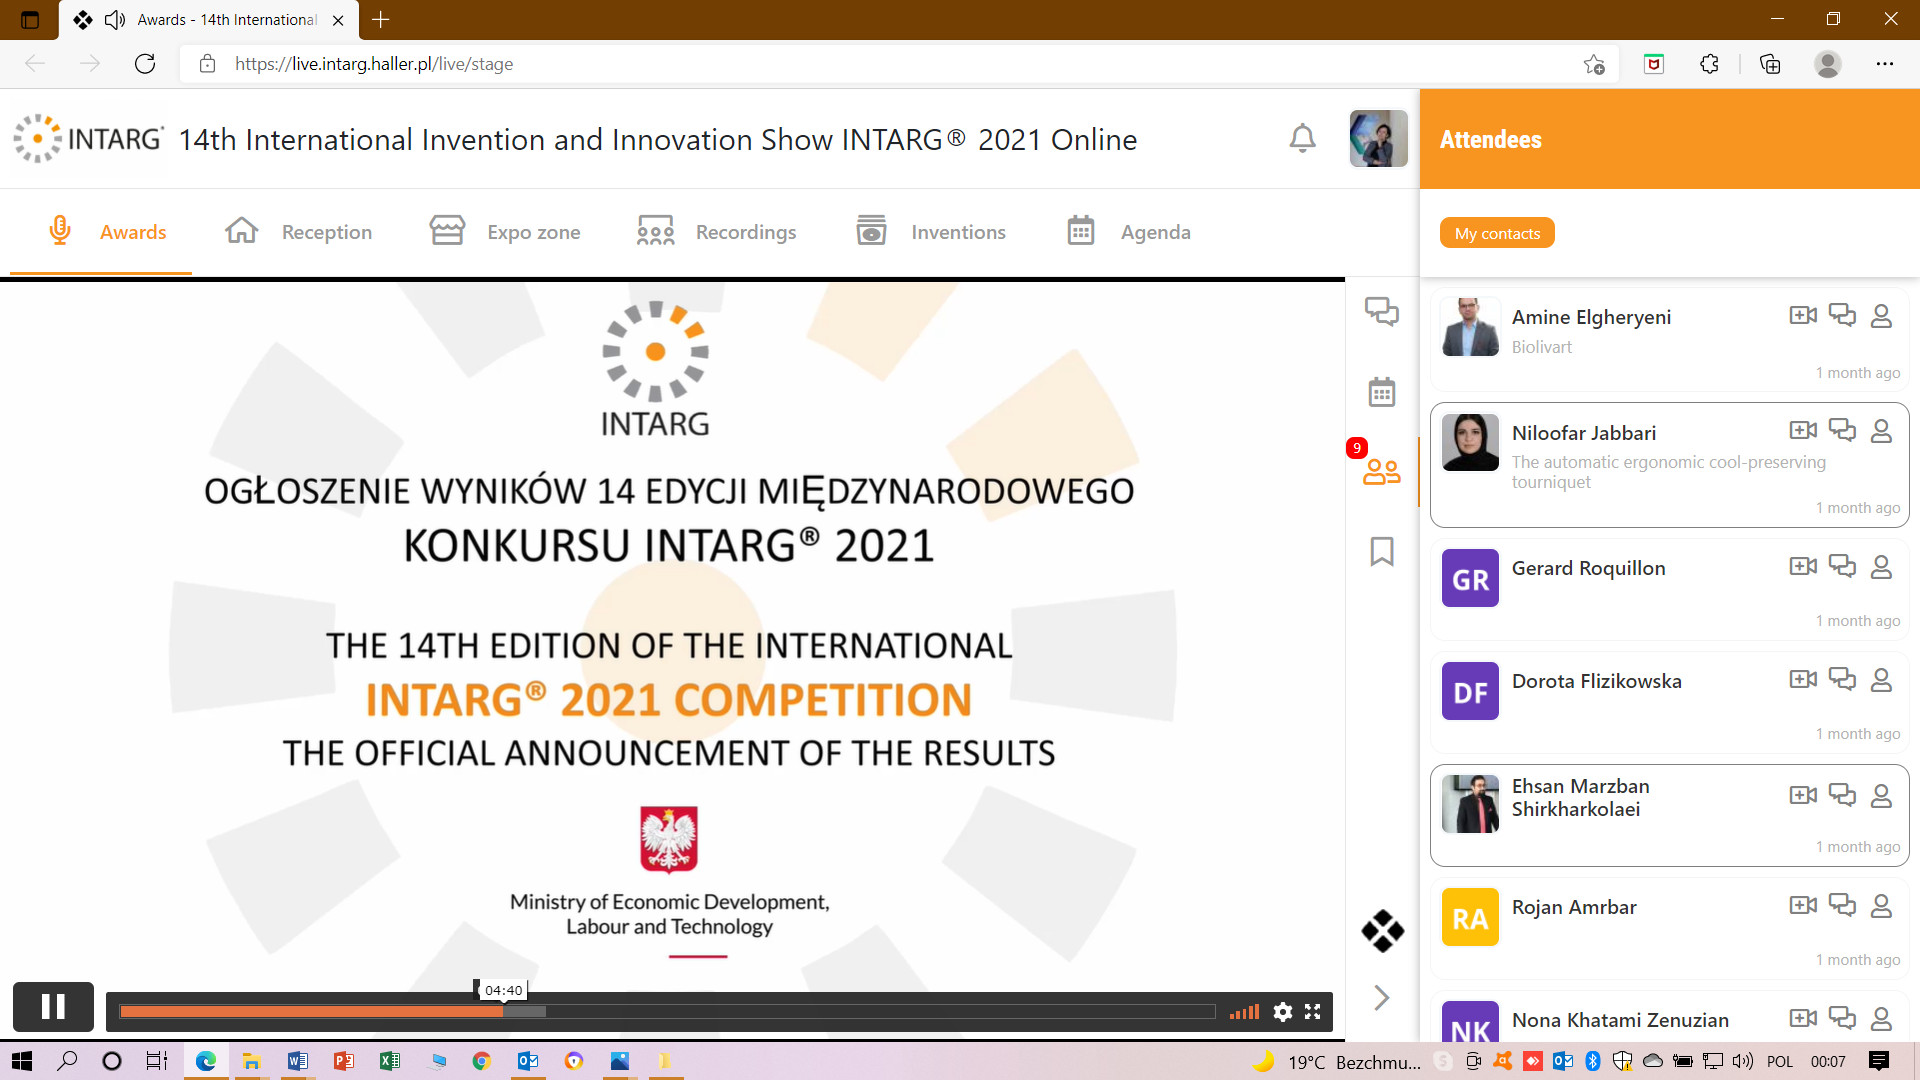Open the user profile avatar
The image size is (1920, 1080).
(1378, 138)
